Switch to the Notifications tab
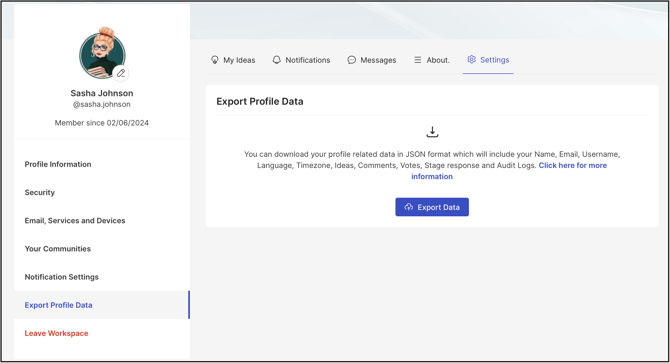 301,60
